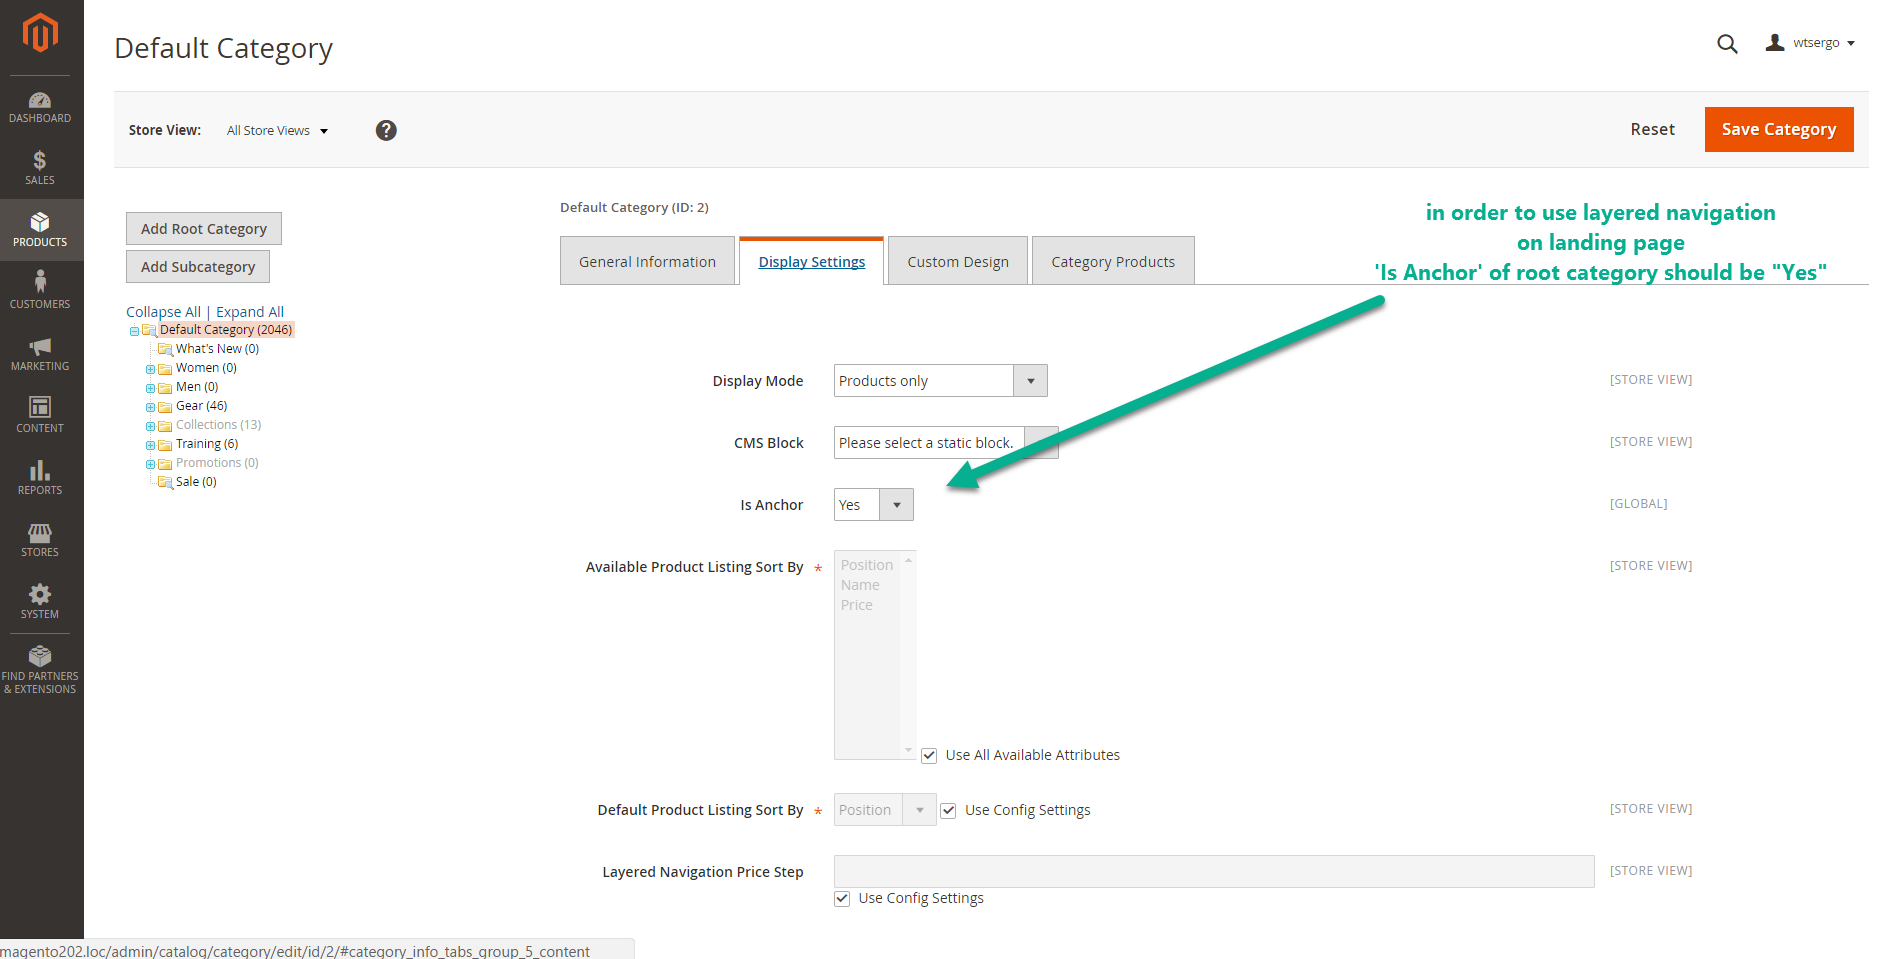
Task: Click the search magnifier icon
Action: pos(1727,44)
